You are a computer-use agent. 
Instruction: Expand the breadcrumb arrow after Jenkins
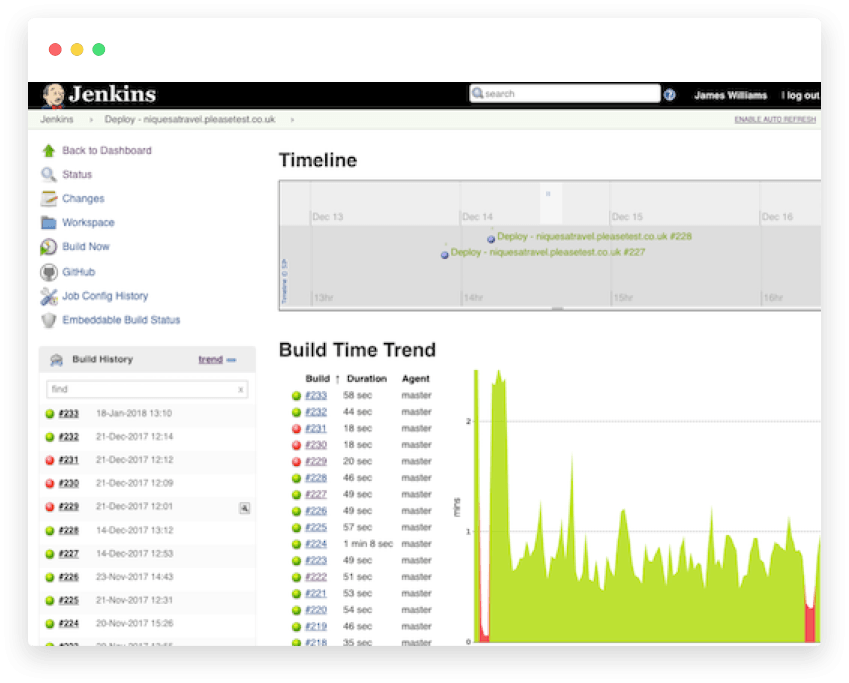pos(91,120)
